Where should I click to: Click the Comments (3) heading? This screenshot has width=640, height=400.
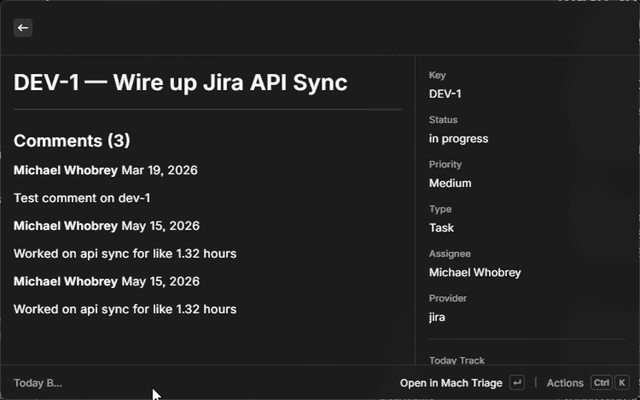pyautogui.click(x=72, y=140)
